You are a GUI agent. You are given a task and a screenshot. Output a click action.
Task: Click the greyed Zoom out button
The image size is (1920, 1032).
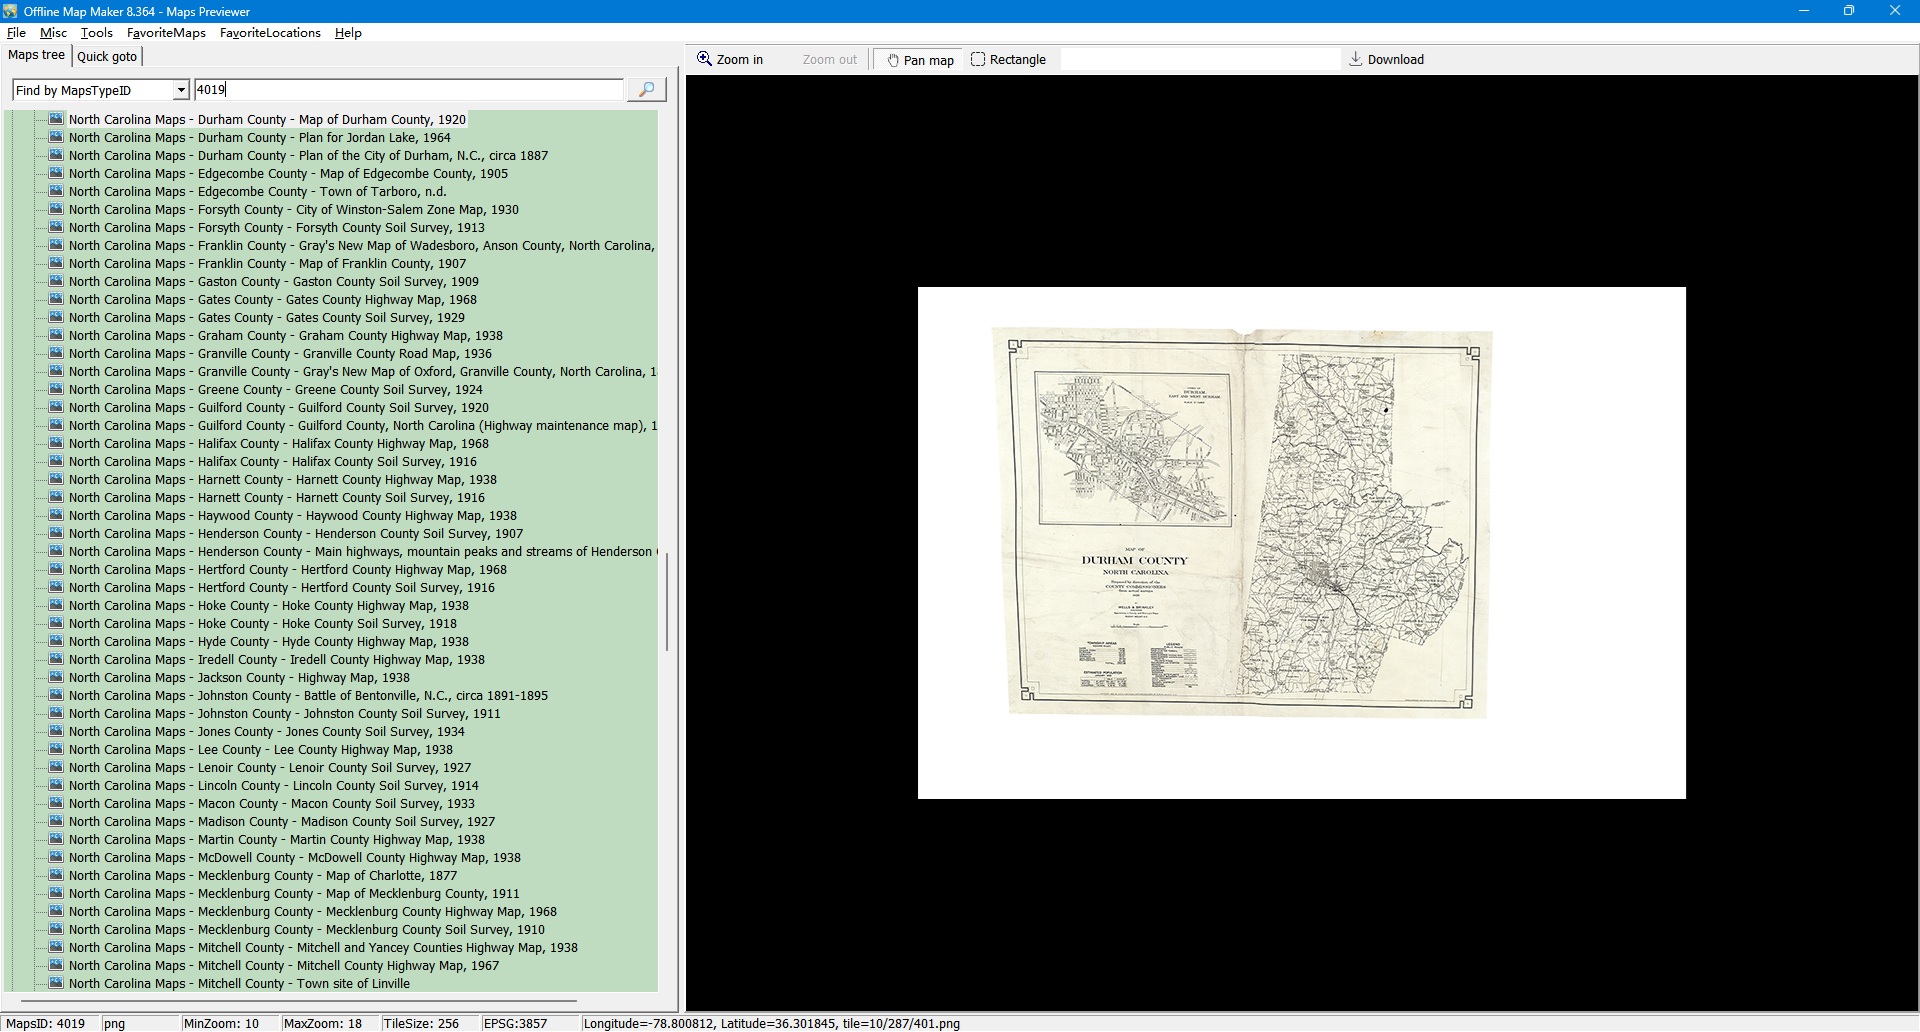828,60
